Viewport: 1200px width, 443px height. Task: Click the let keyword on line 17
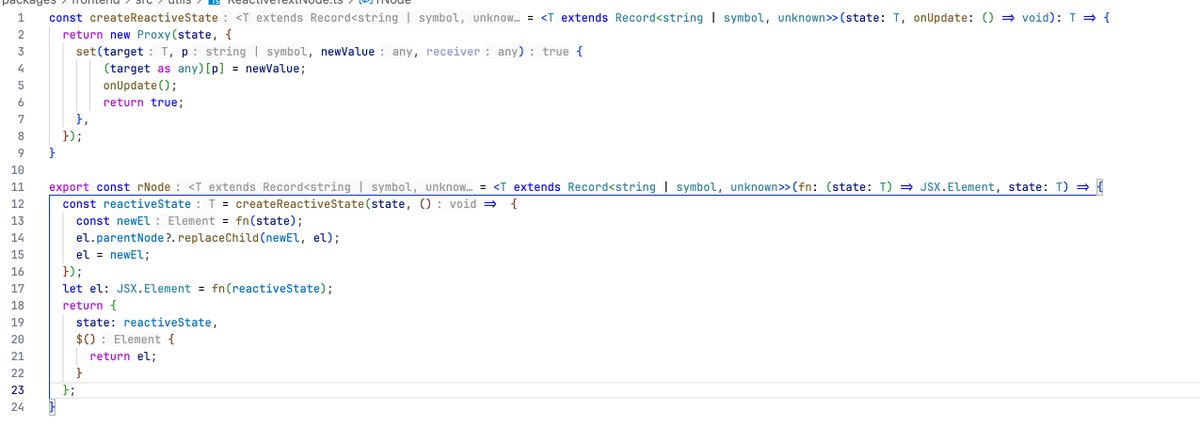(x=72, y=289)
